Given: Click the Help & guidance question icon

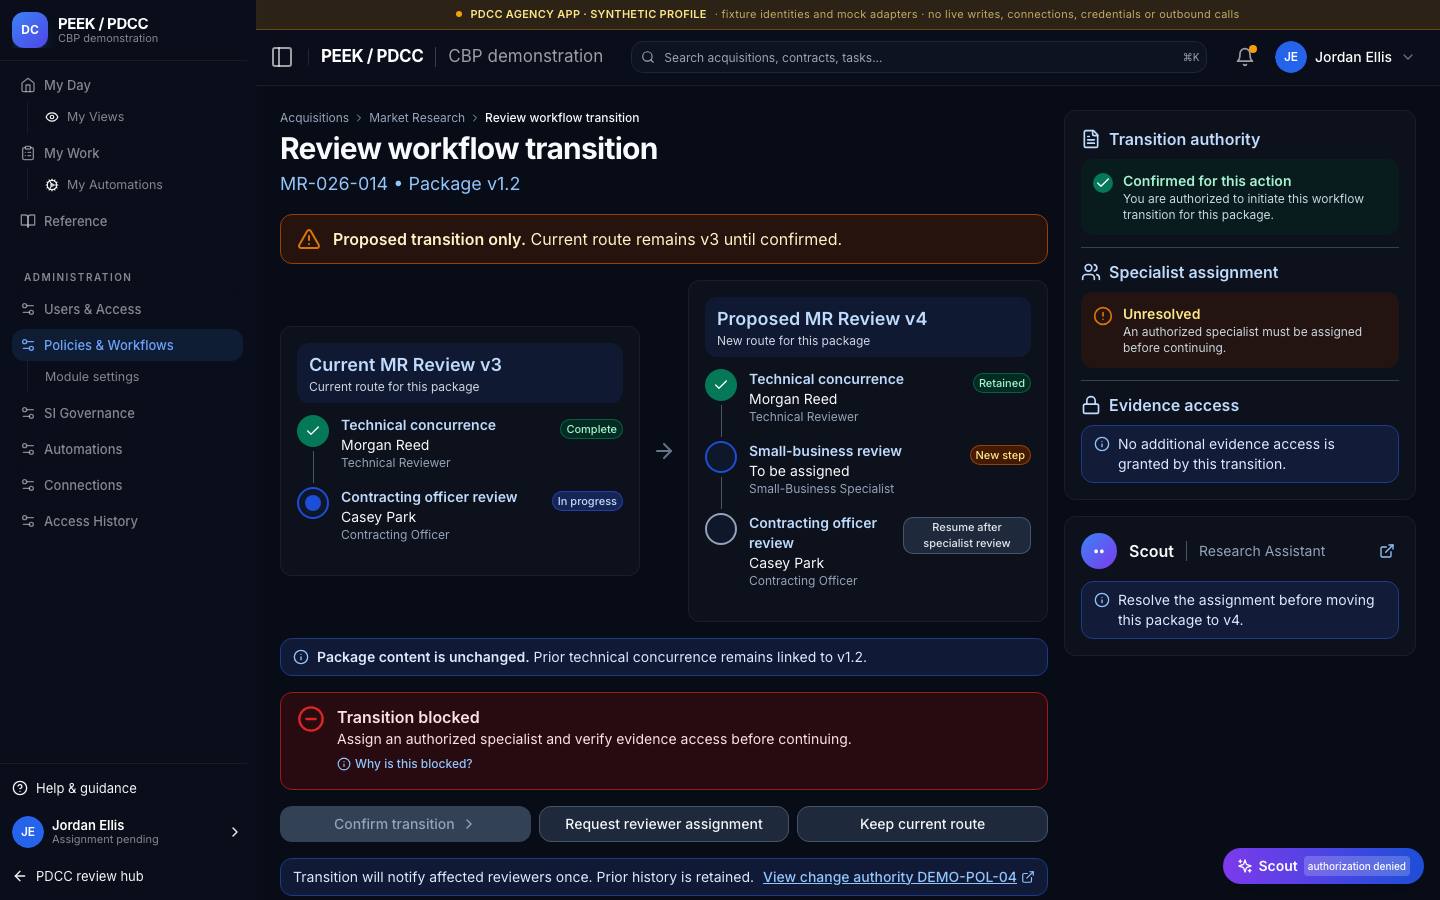Looking at the screenshot, I should tap(20, 788).
